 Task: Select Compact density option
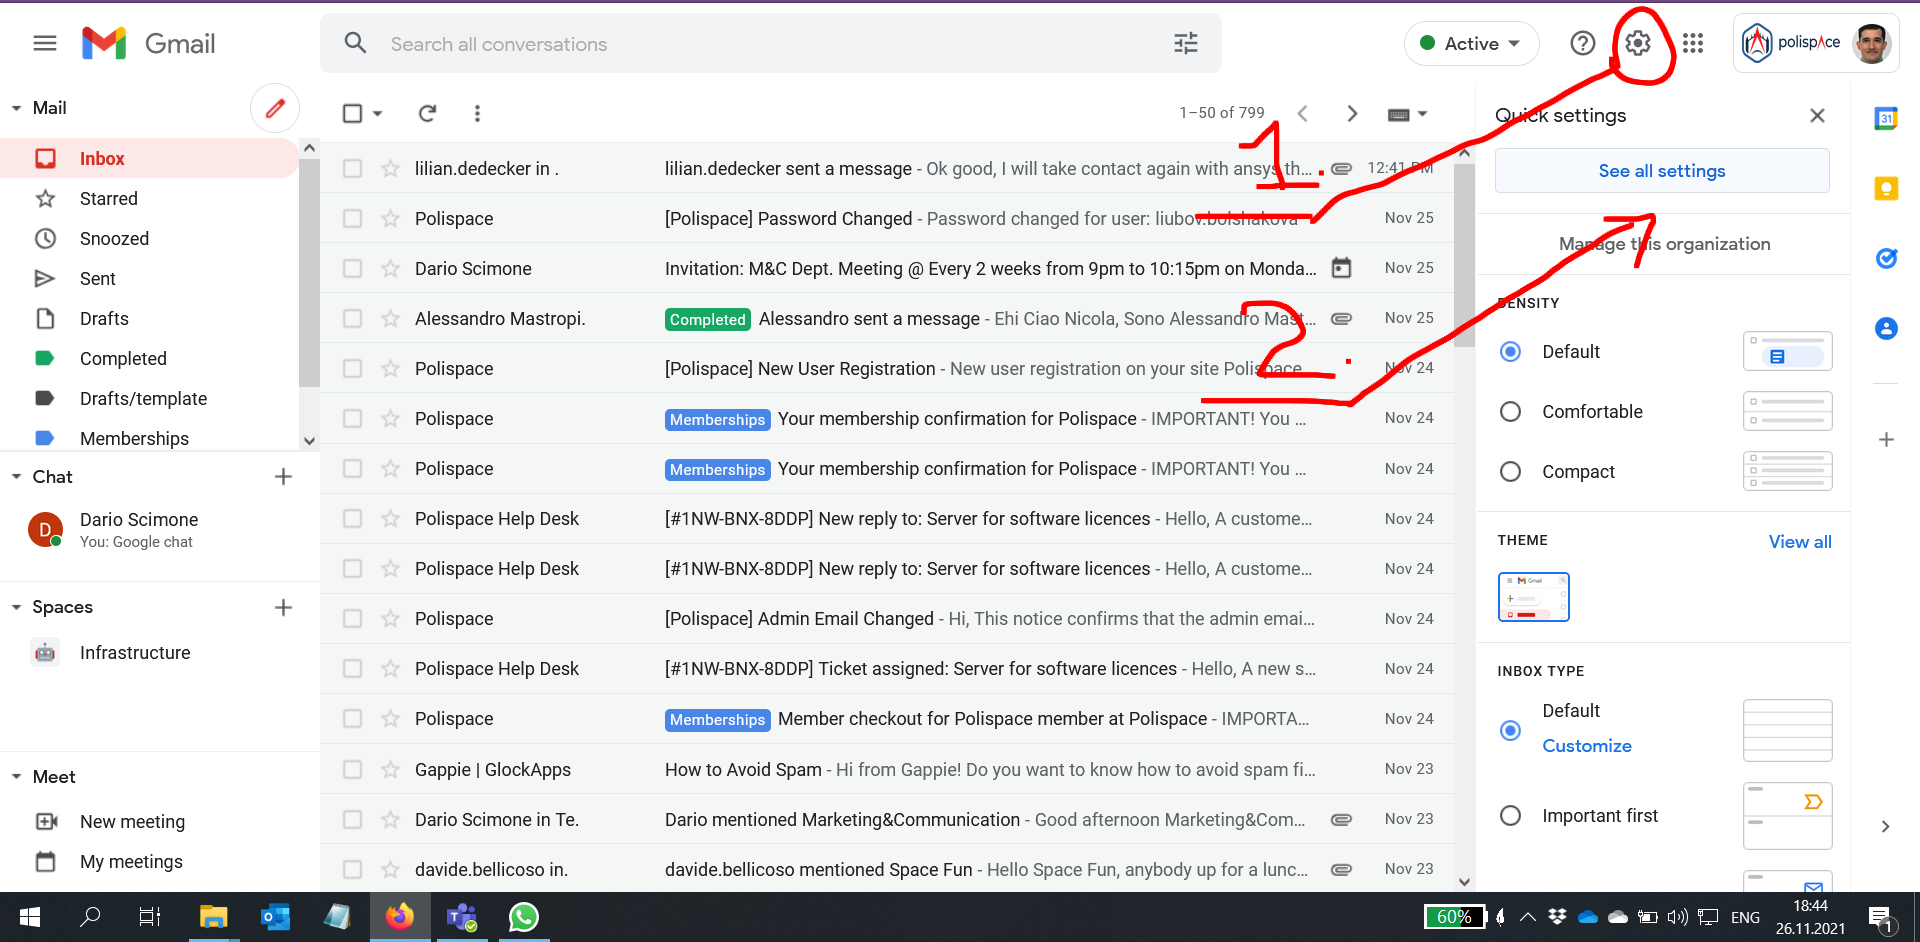click(1510, 471)
